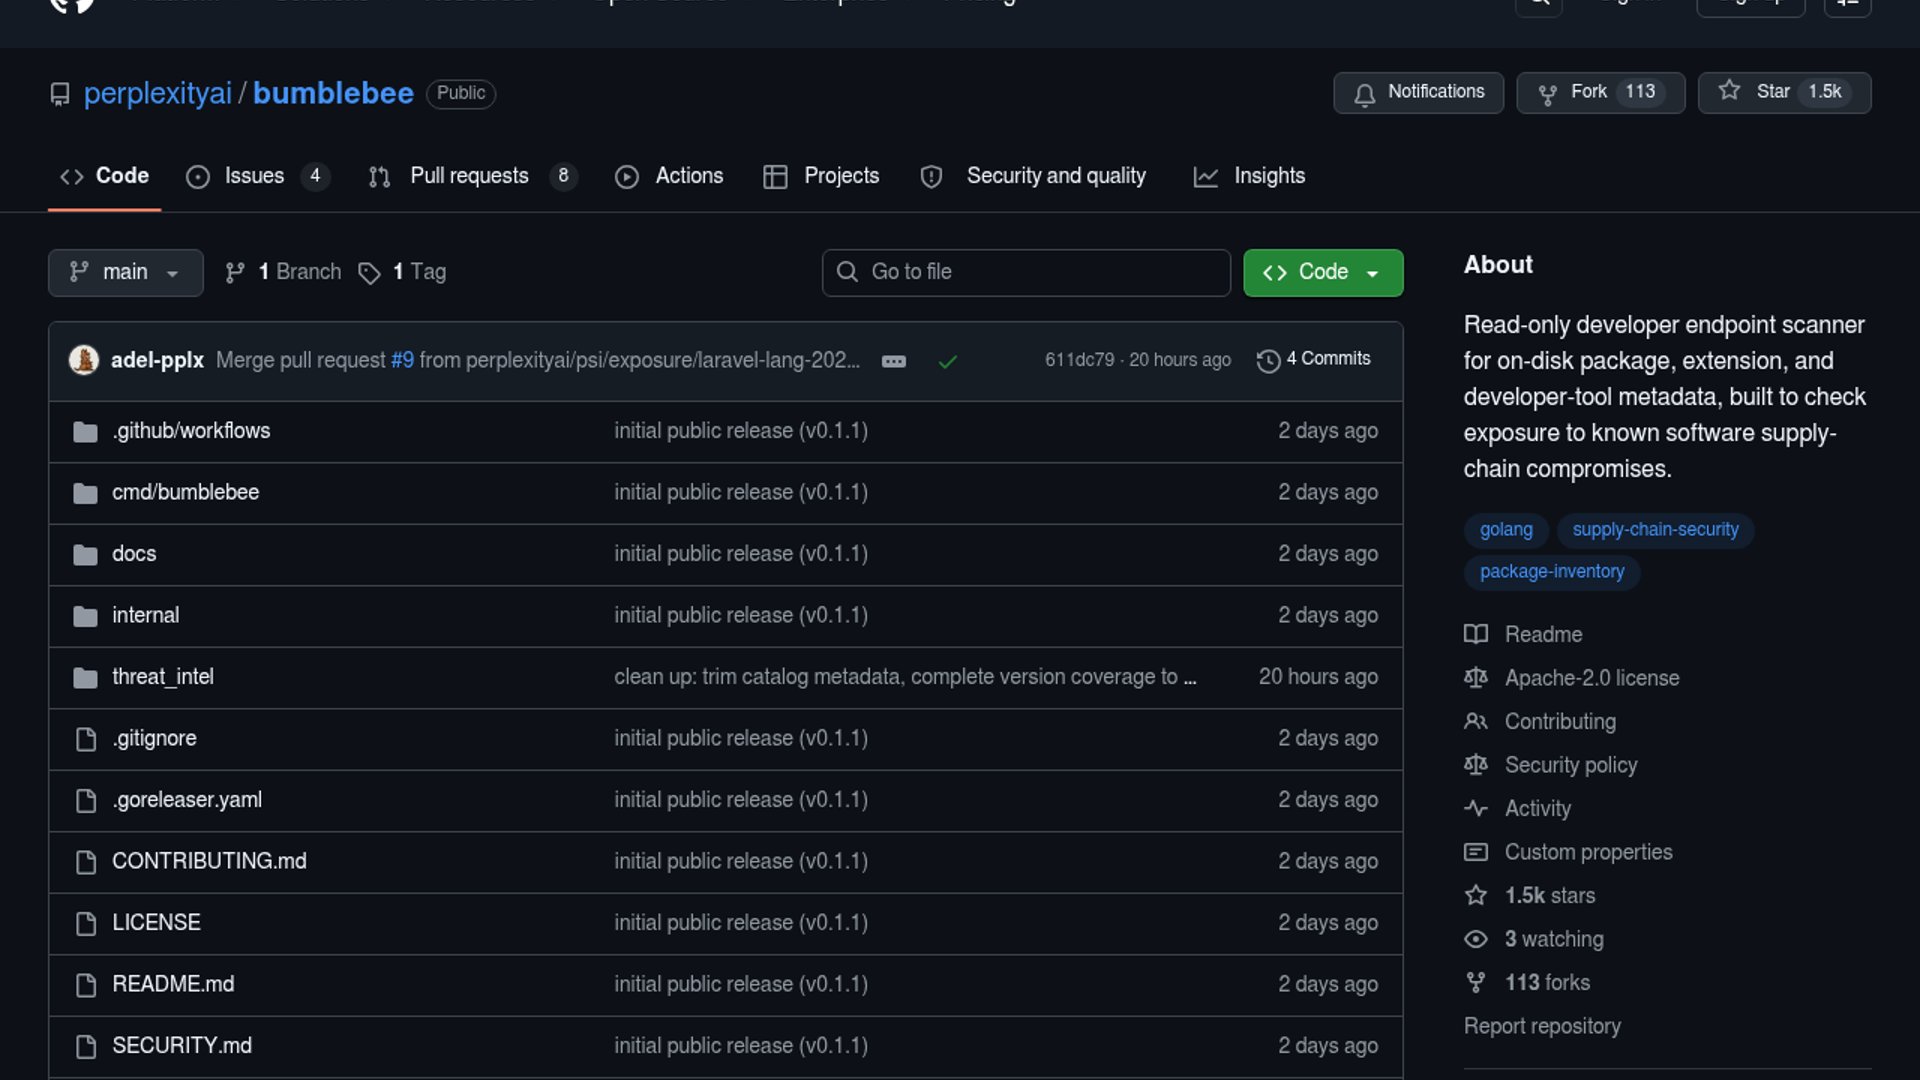The width and height of the screenshot is (1920, 1080).
Task: Open commit hash 611dc79
Action: pyautogui.click(x=1079, y=360)
